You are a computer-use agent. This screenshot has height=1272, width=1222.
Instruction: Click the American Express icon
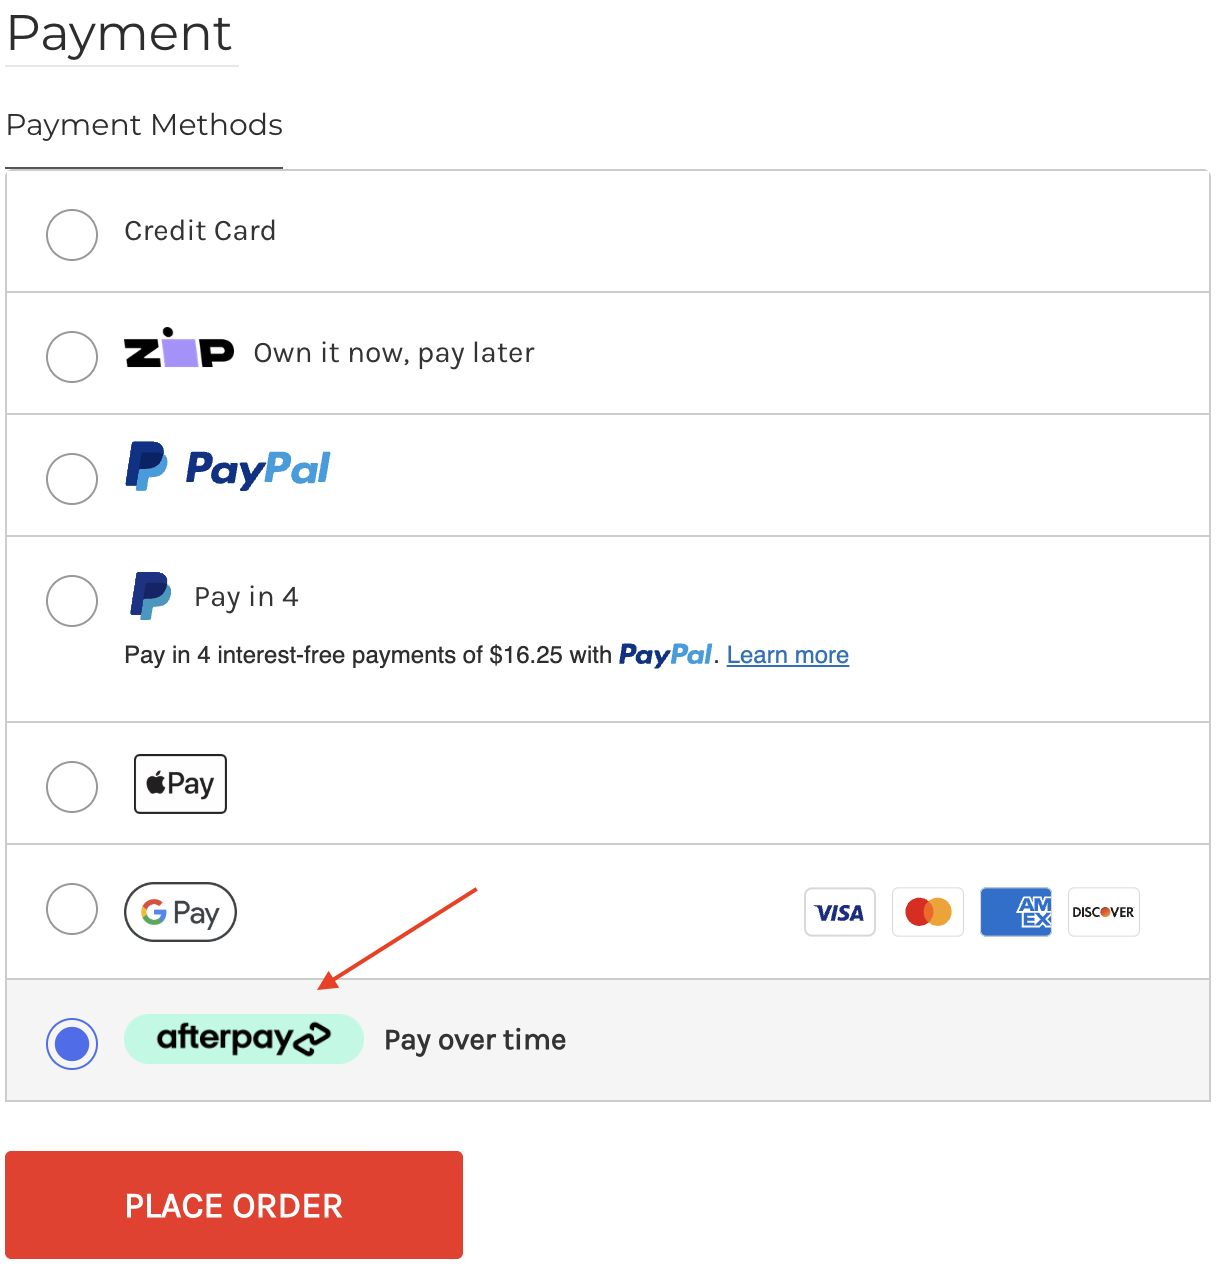point(1015,911)
